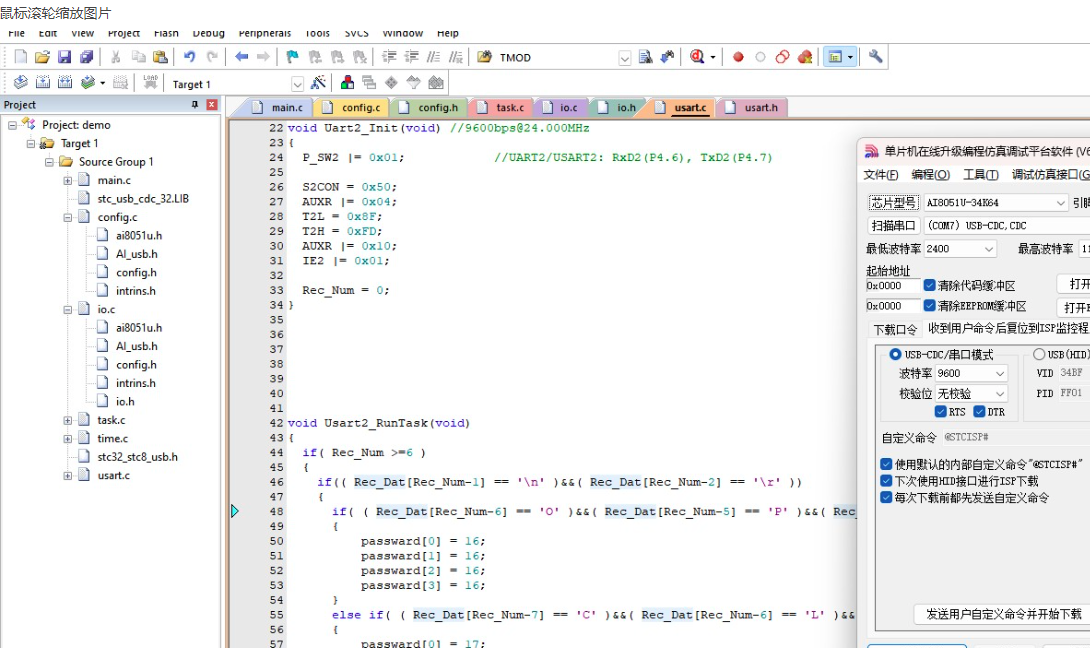Insert a bookmark with the flag icon
Viewport: 1090px width, 648px height.
point(293,57)
